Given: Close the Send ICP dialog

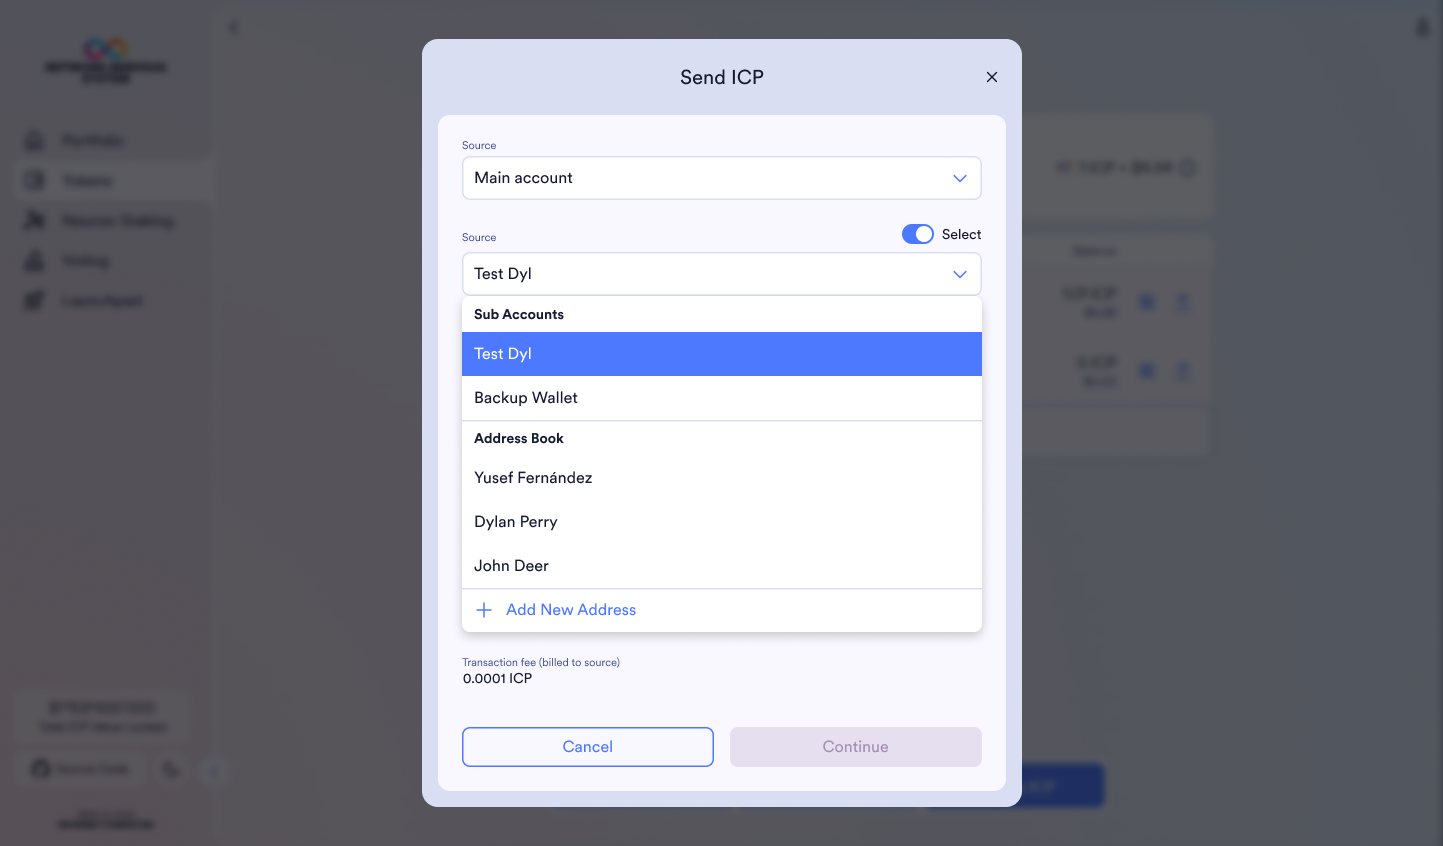Looking at the screenshot, I should (x=991, y=77).
